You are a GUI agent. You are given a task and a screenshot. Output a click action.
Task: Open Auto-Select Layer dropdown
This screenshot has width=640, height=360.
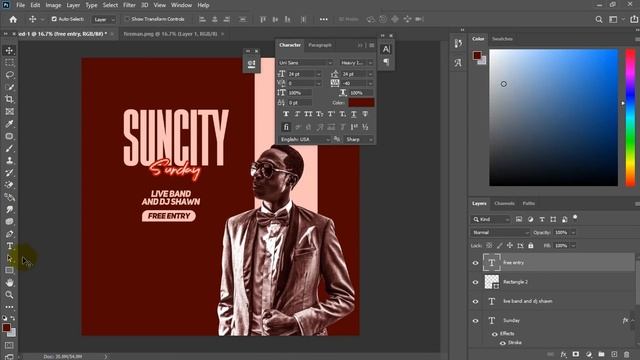104,20
